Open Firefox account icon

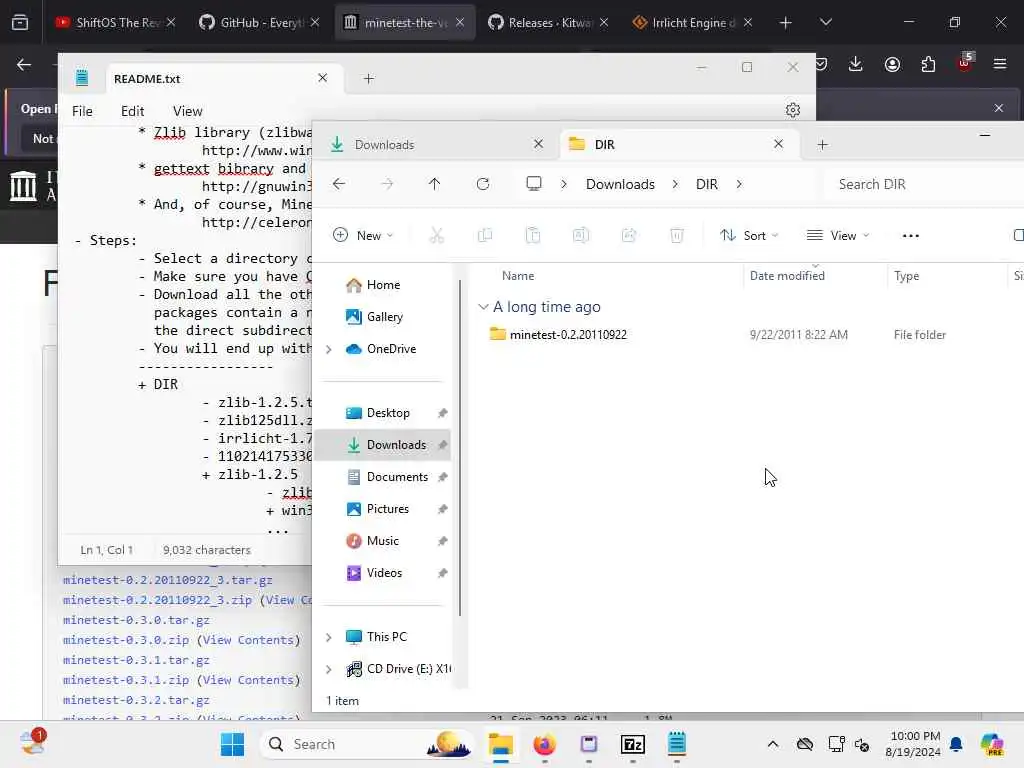[892, 64]
